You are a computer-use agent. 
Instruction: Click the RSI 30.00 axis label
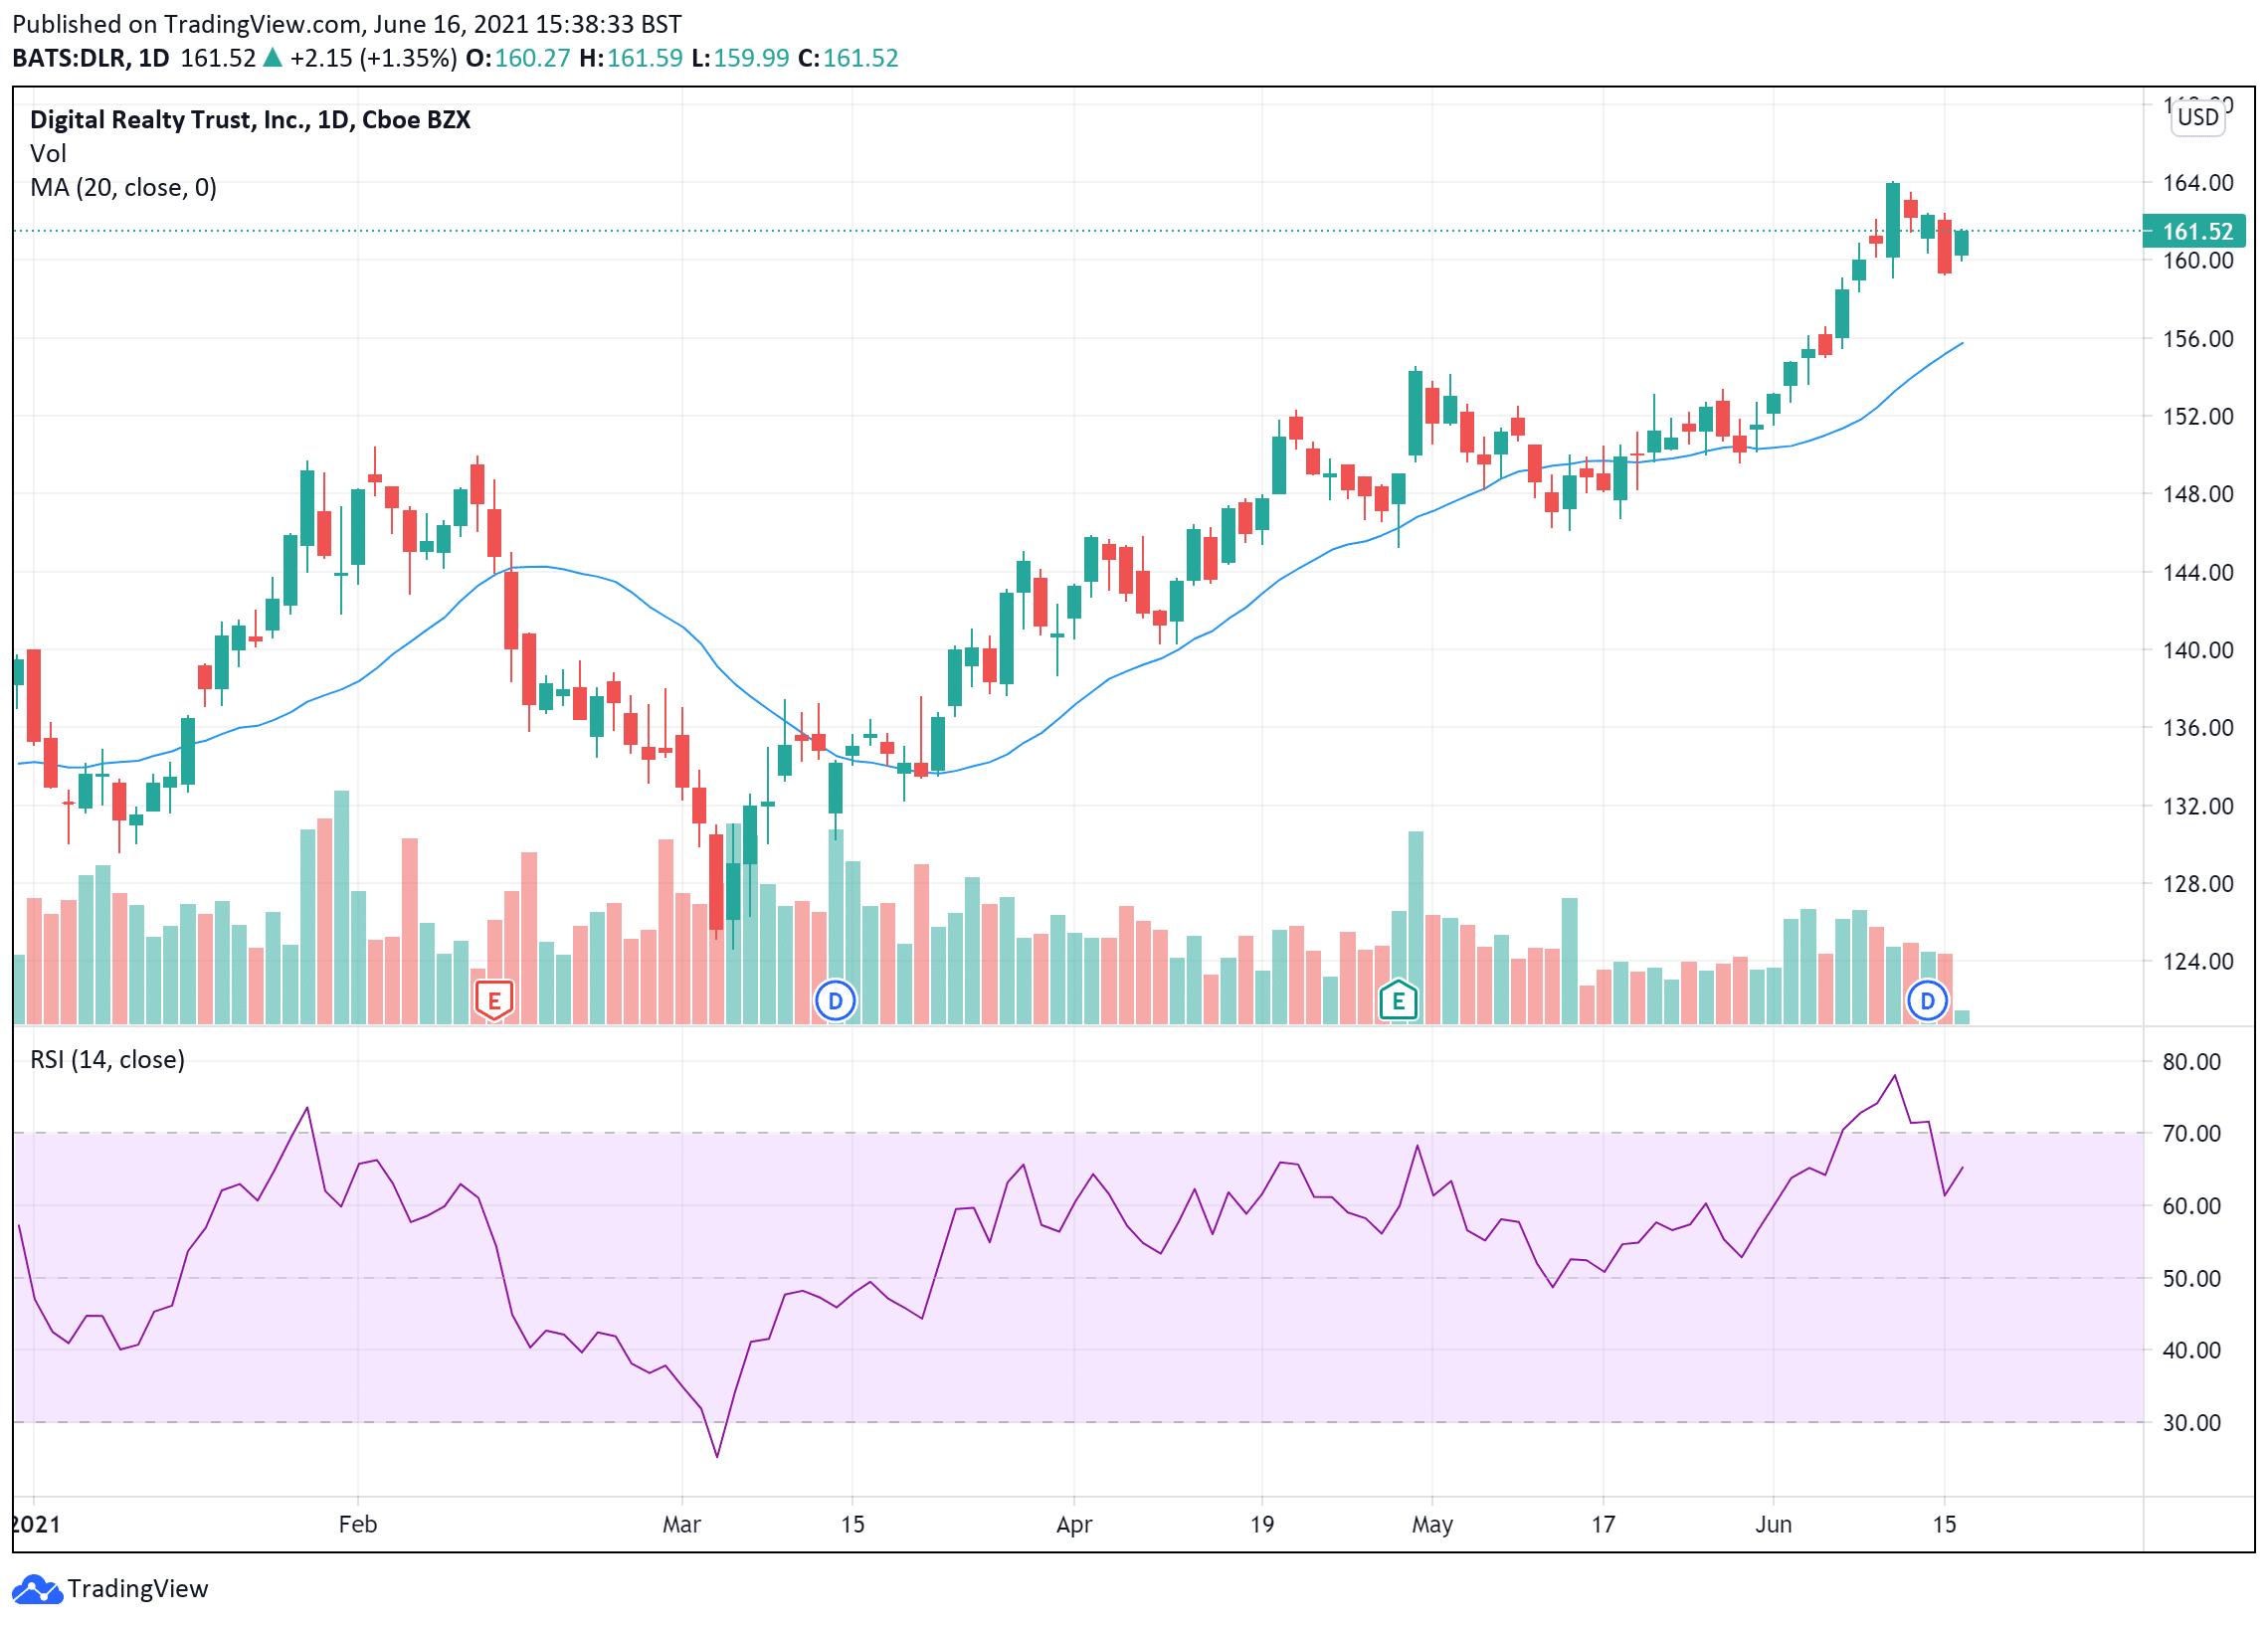[x=2191, y=1423]
